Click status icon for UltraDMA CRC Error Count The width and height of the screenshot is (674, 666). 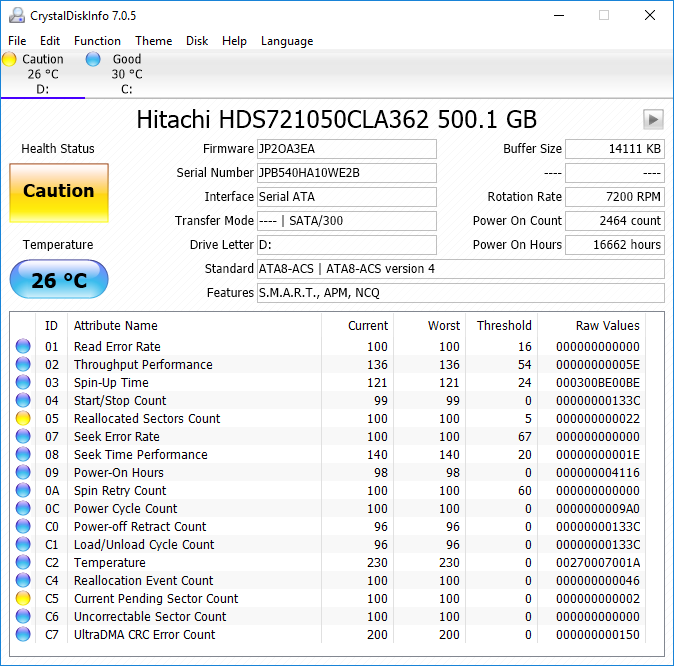[23, 635]
